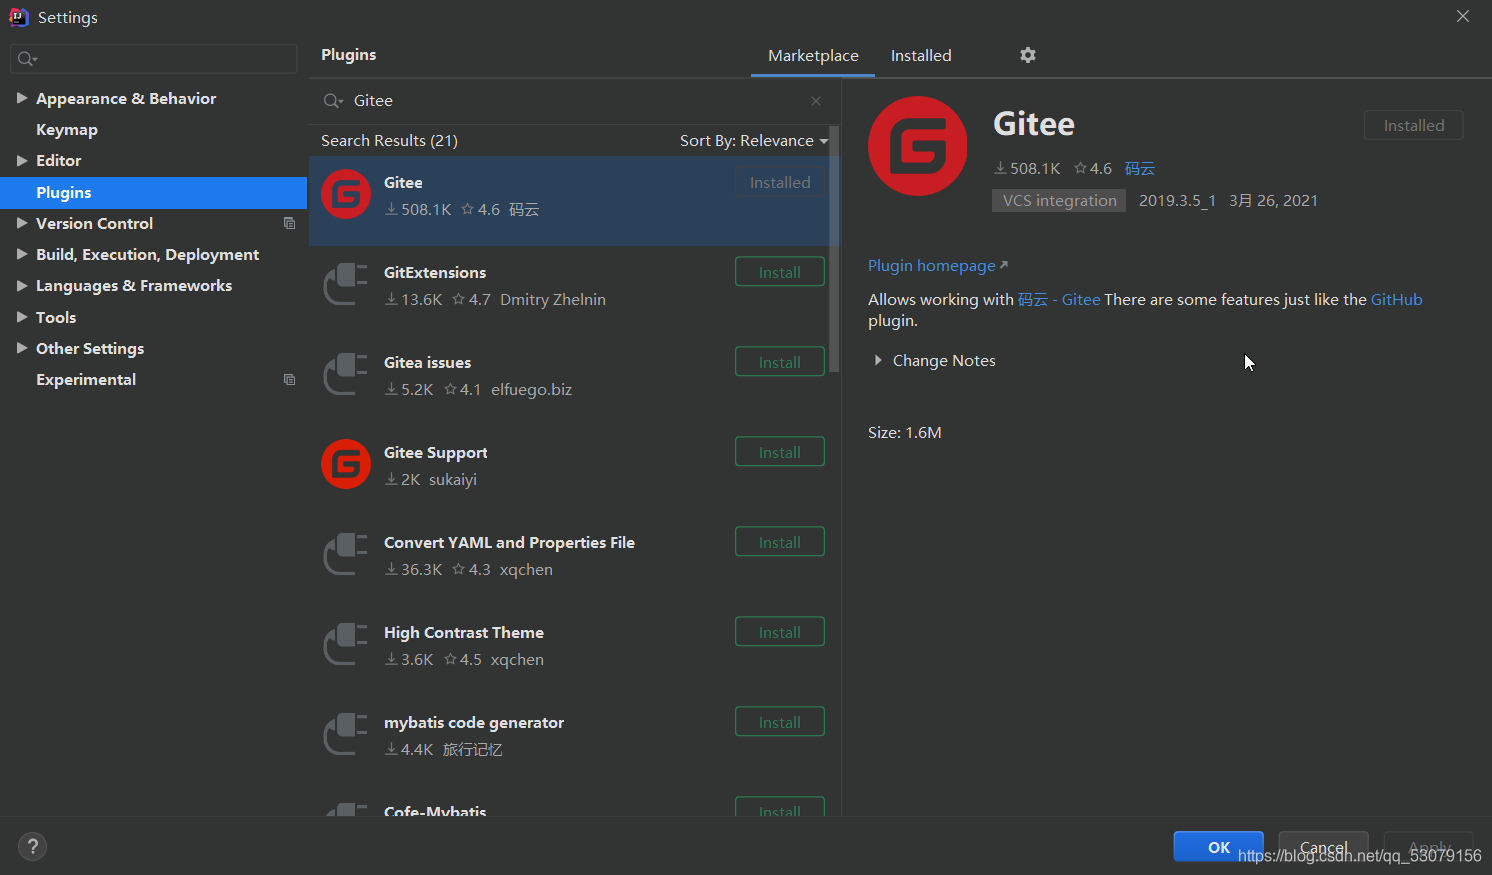Click the Convert YAML plugin icon

pyautogui.click(x=346, y=554)
